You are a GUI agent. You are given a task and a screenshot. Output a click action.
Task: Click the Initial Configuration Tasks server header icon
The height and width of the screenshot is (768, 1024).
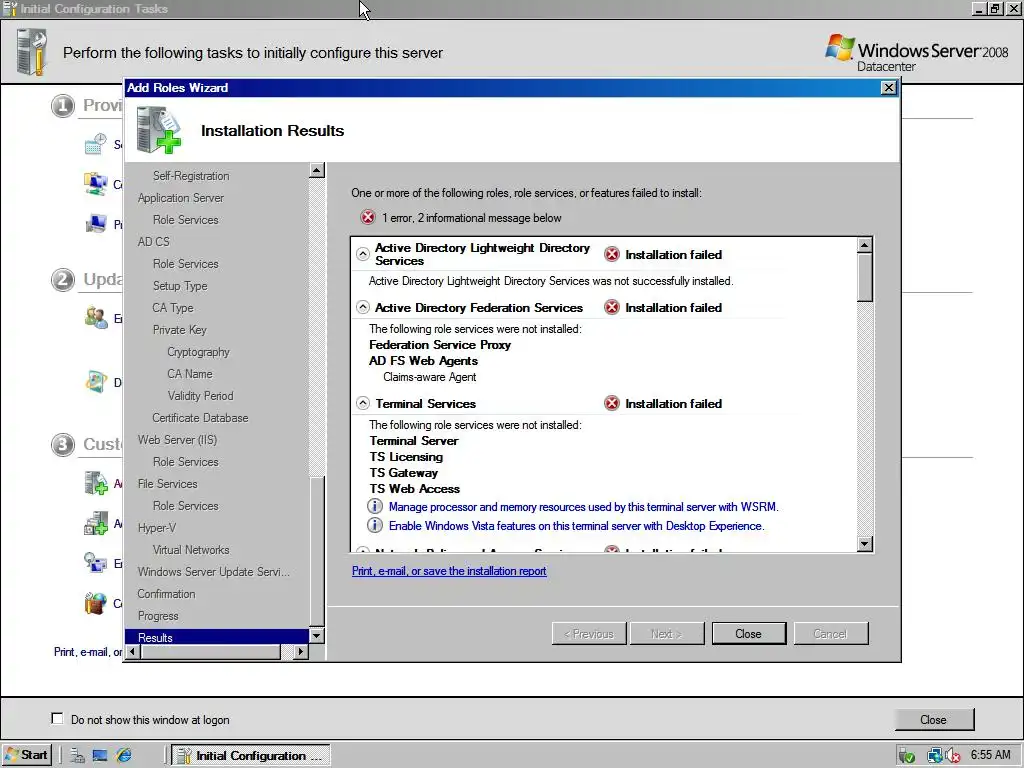[31, 52]
